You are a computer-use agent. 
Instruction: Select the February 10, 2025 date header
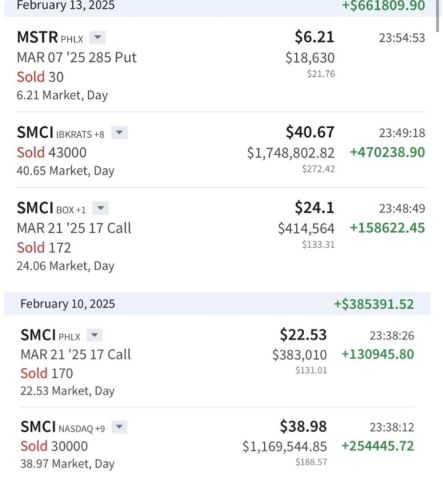coord(217,304)
